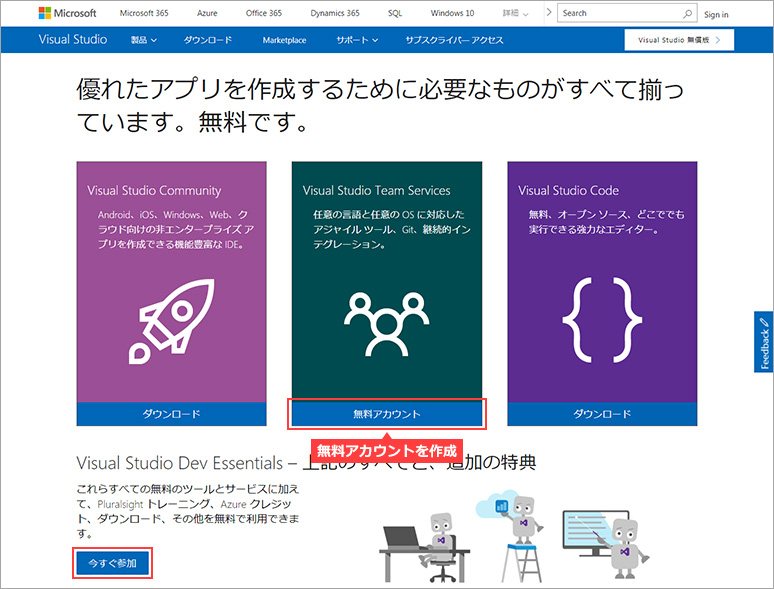
Task: Open Windows 10 link
Action: 452,13
